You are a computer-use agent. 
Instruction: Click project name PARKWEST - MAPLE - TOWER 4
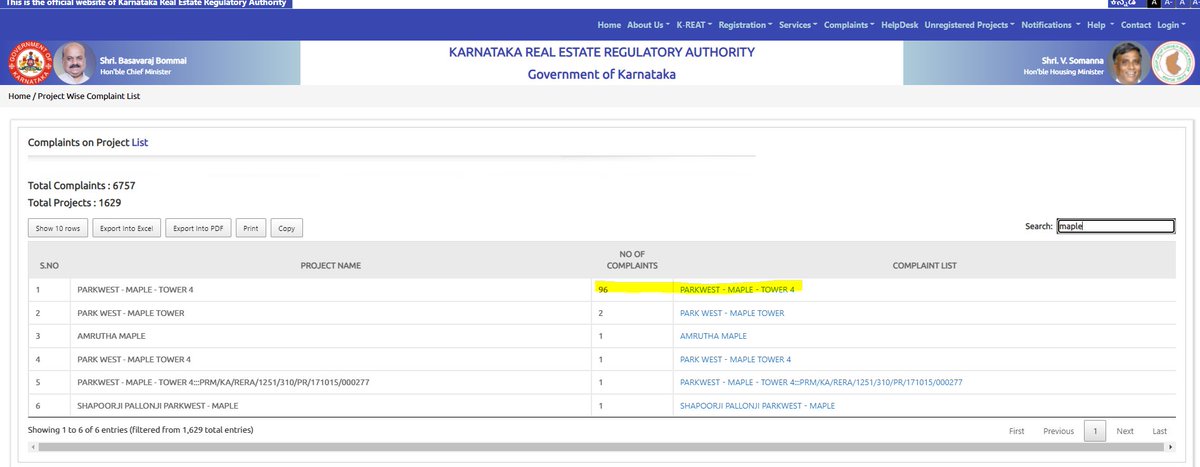135,289
